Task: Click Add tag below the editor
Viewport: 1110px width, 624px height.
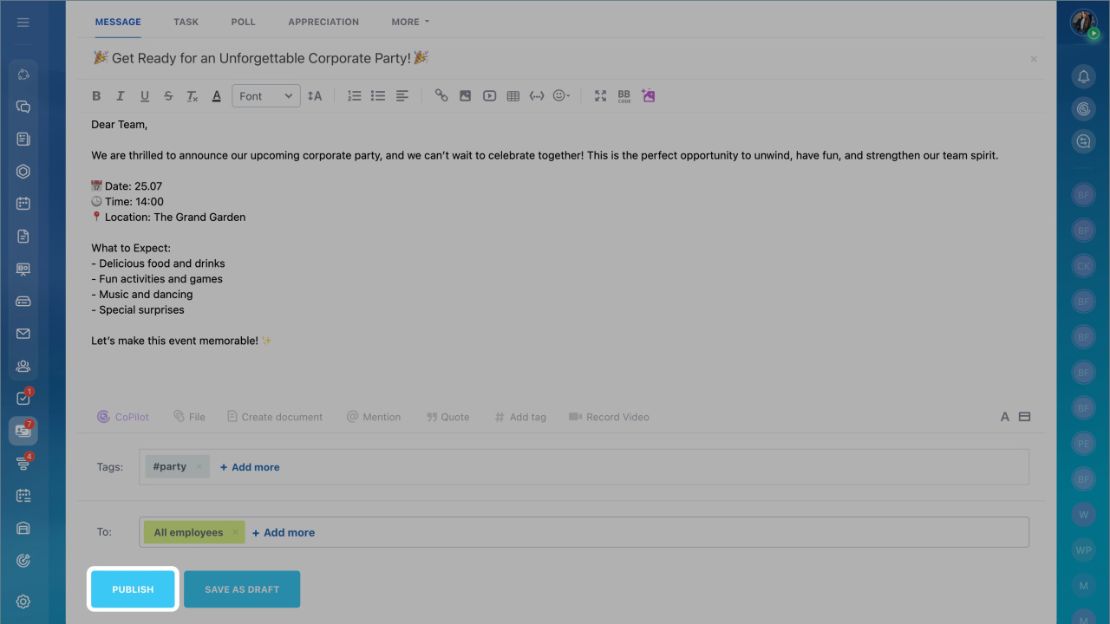Action: click(520, 417)
